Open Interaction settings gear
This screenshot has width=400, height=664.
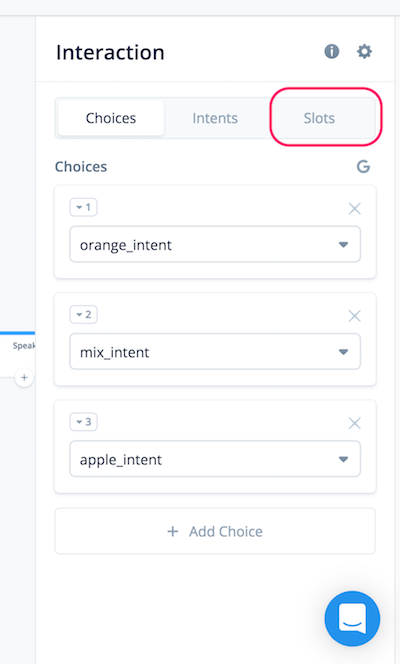point(364,52)
